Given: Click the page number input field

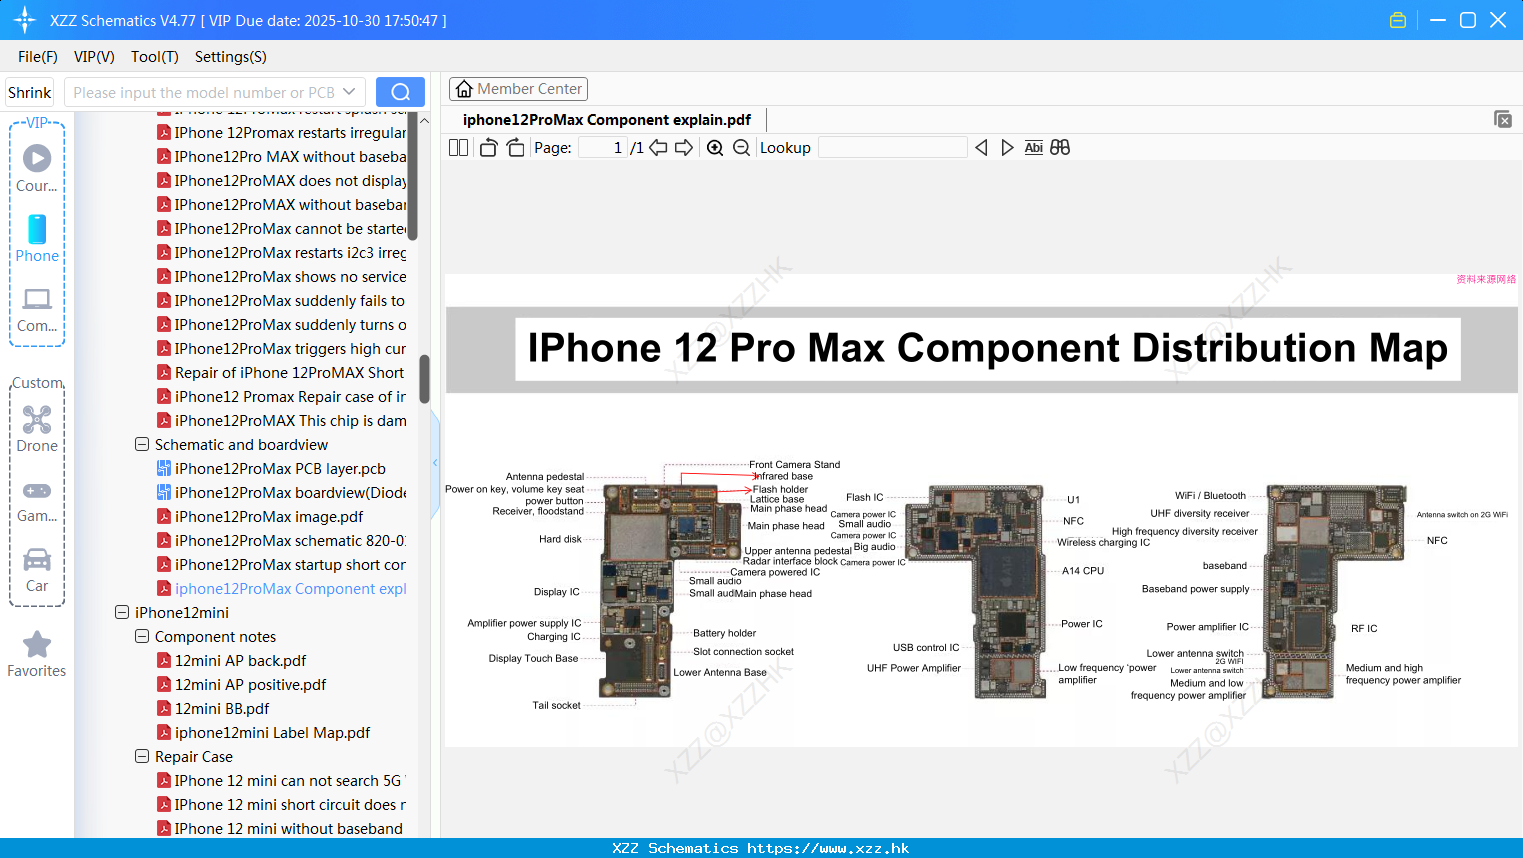Looking at the screenshot, I should point(604,148).
